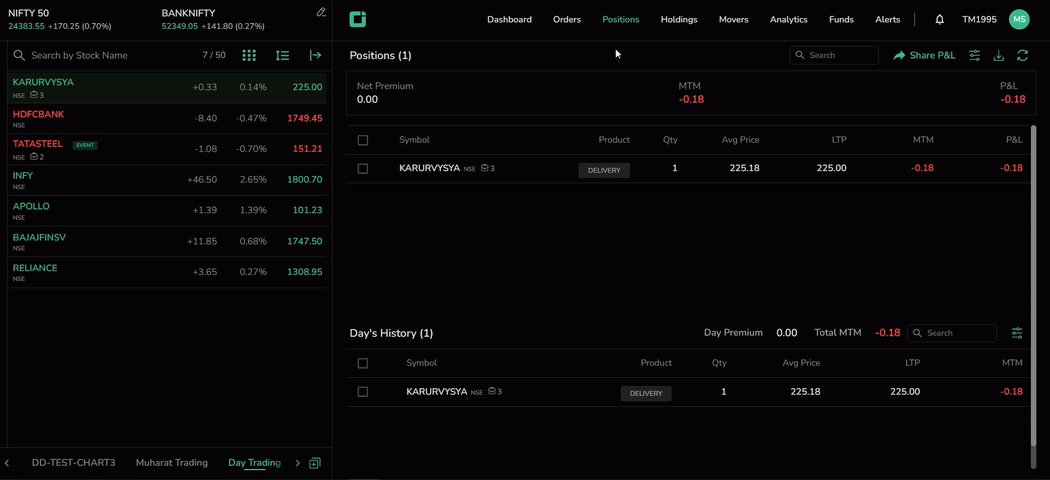
Task: Click the Search by Stock Name field
Action: tap(110, 56)
